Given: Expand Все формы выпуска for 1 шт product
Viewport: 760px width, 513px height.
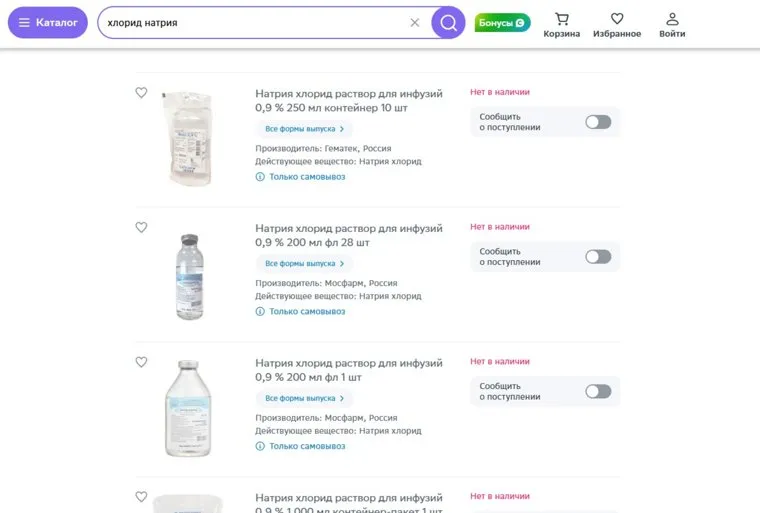Looking at the screenshot, I should click(304, 398).
